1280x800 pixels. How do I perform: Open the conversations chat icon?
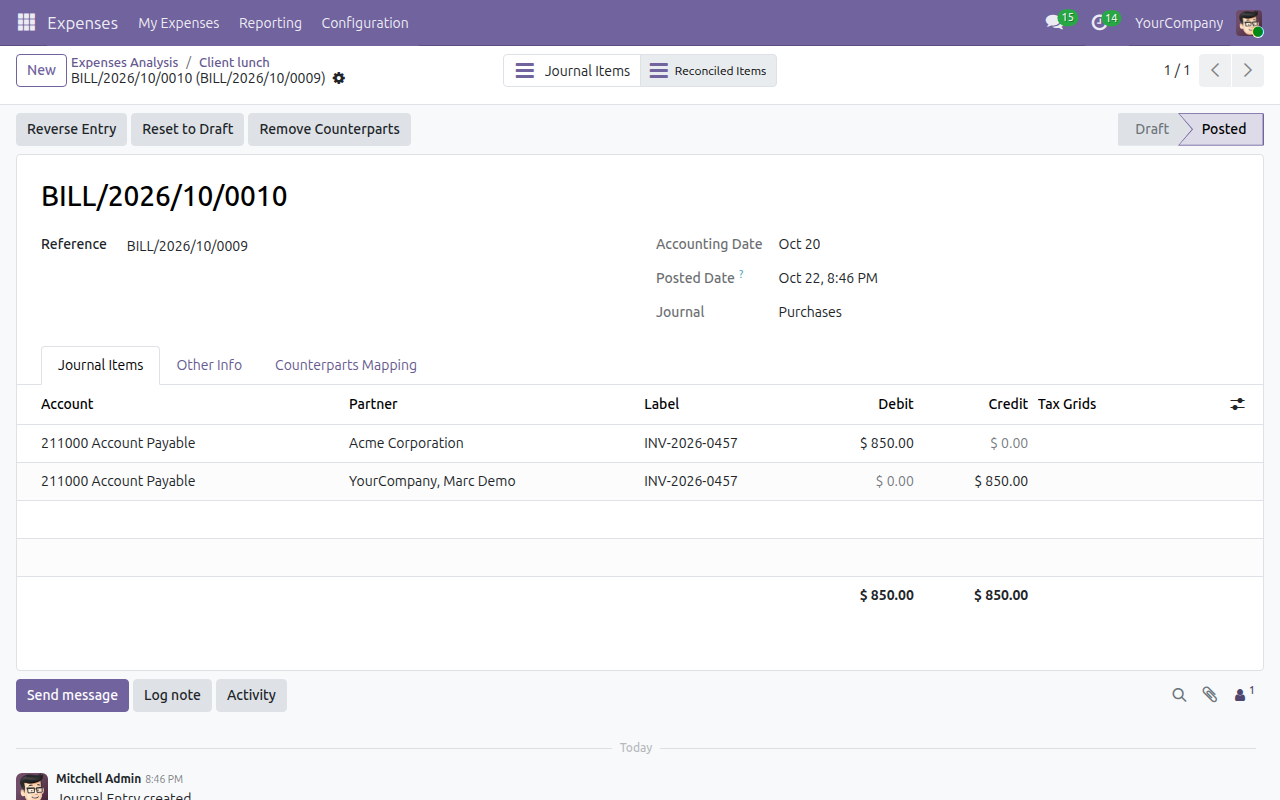(1054, 22)
